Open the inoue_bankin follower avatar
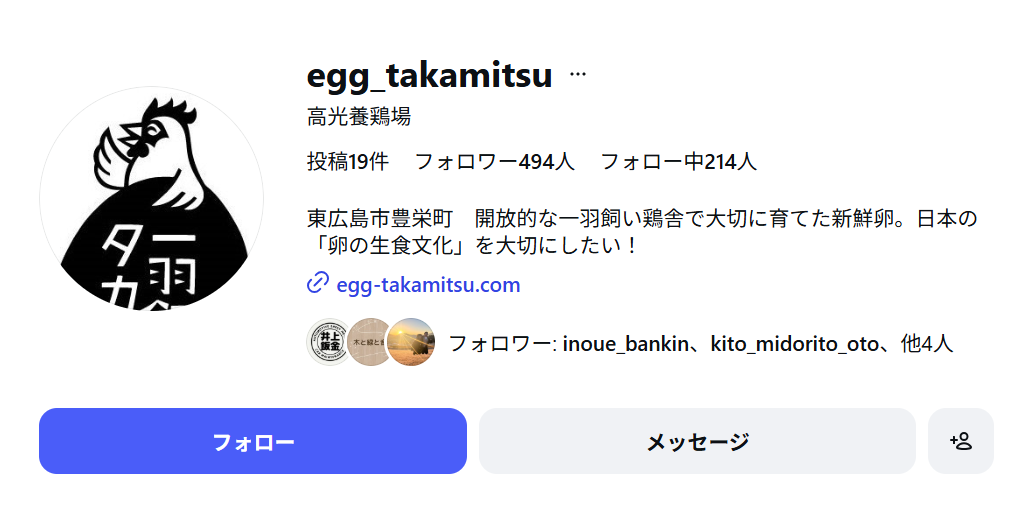Viewport: 1032px width, 530px height. click(328, 342)
